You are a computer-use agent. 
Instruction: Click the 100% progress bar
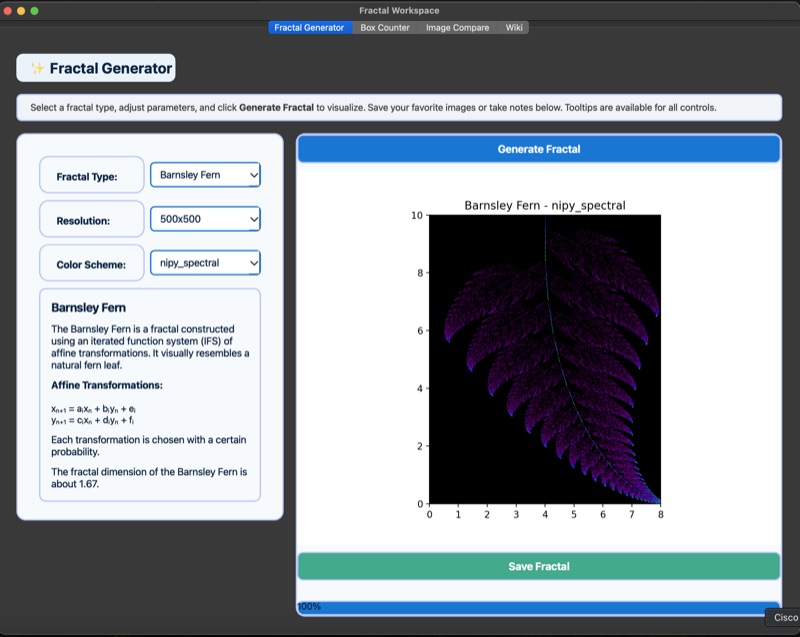click(x=539, y=607)
